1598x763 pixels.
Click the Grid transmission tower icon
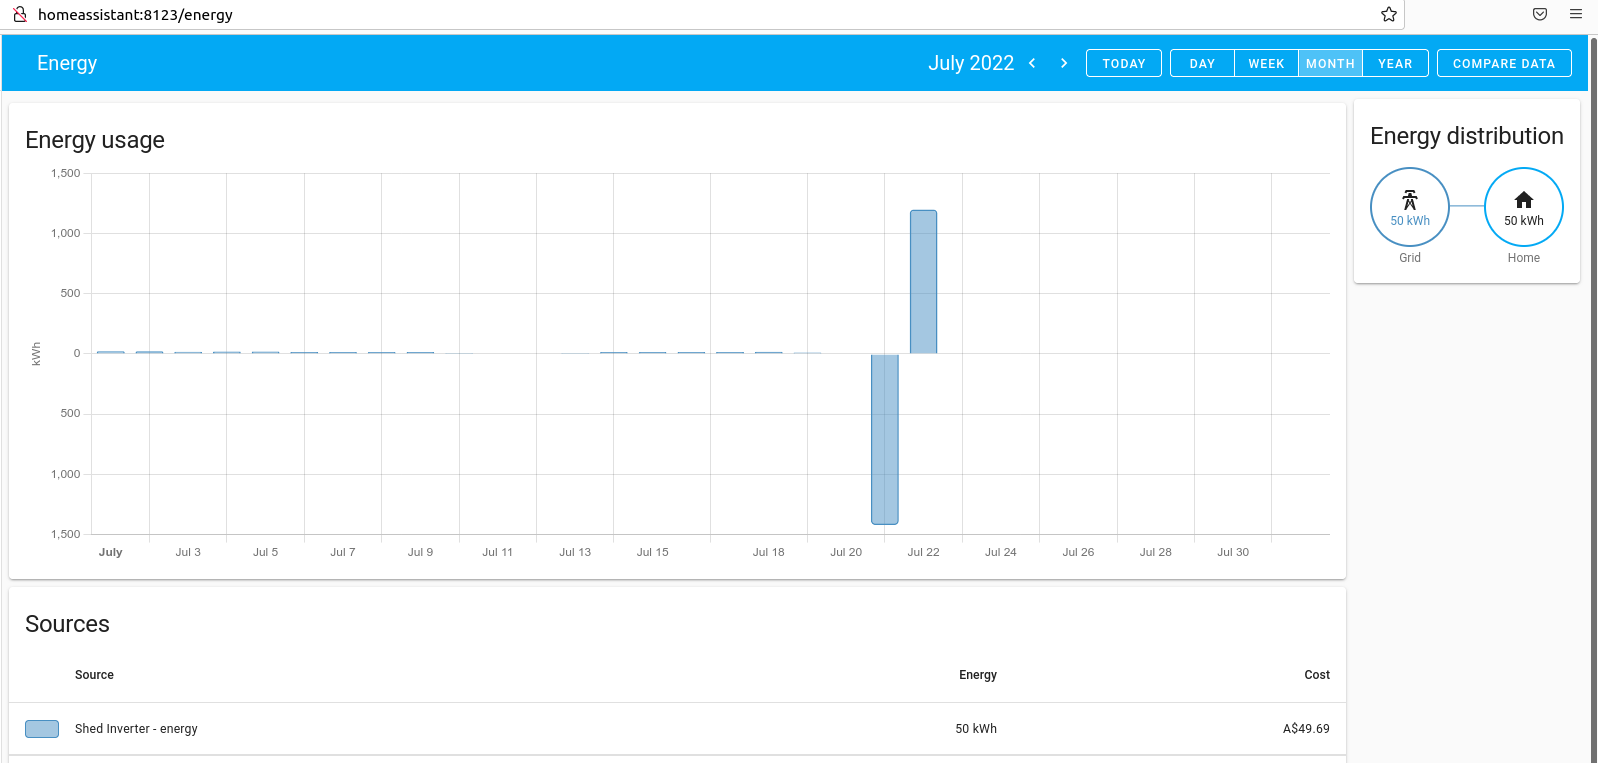1410,200
